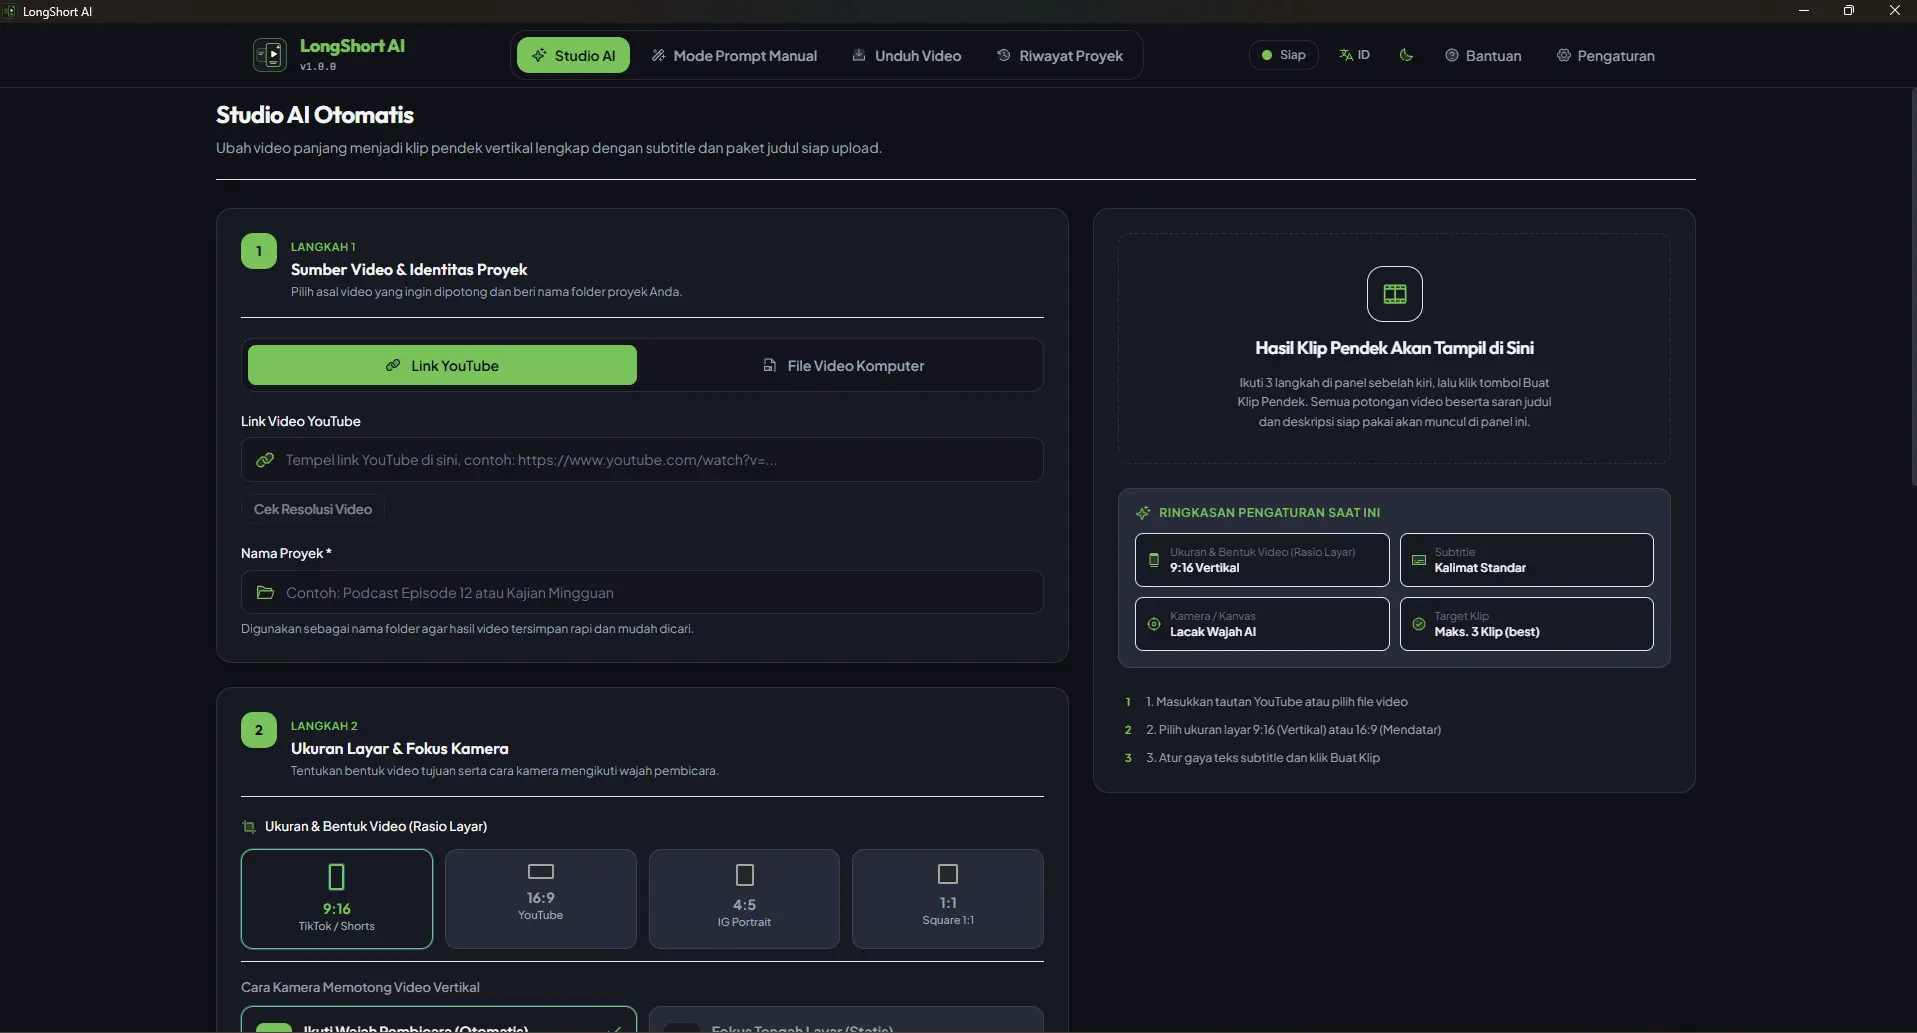Image resolution: width=1917 pixels, height=1033 pixels.
Task: Click folder icon inside Nama Proyek field
Action: (265, 593)
